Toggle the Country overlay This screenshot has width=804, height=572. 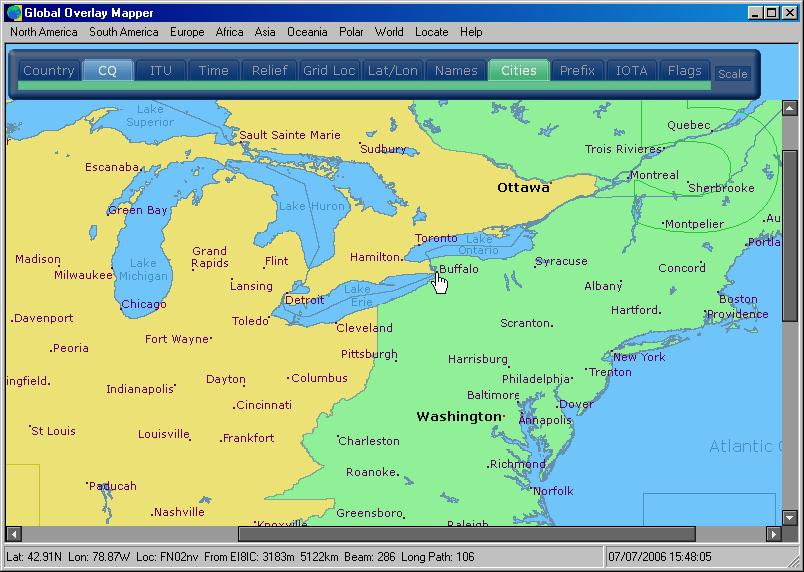(x=49, y=71)
